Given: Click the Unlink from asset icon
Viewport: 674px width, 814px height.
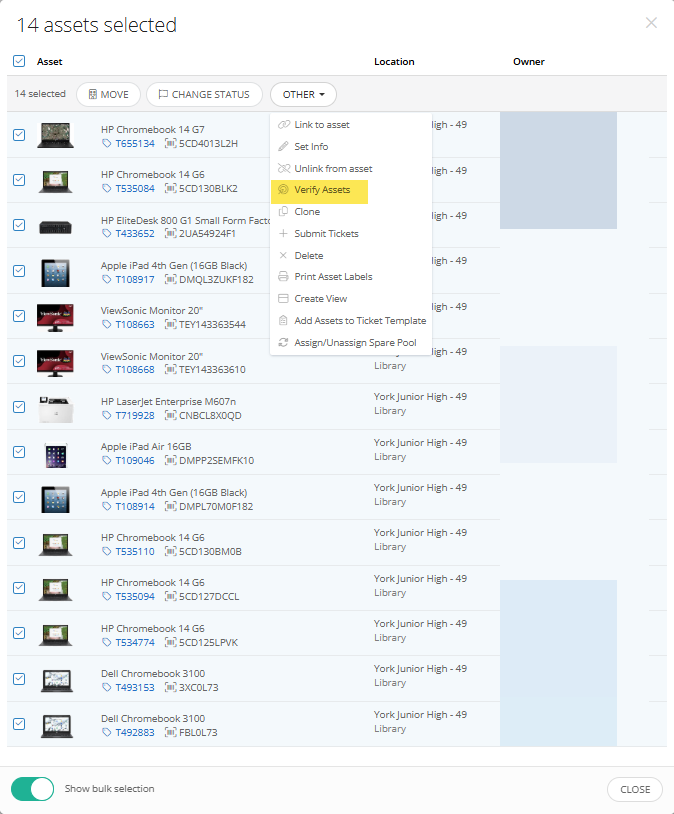Looking at the screenshot, I should coord(284,169).
